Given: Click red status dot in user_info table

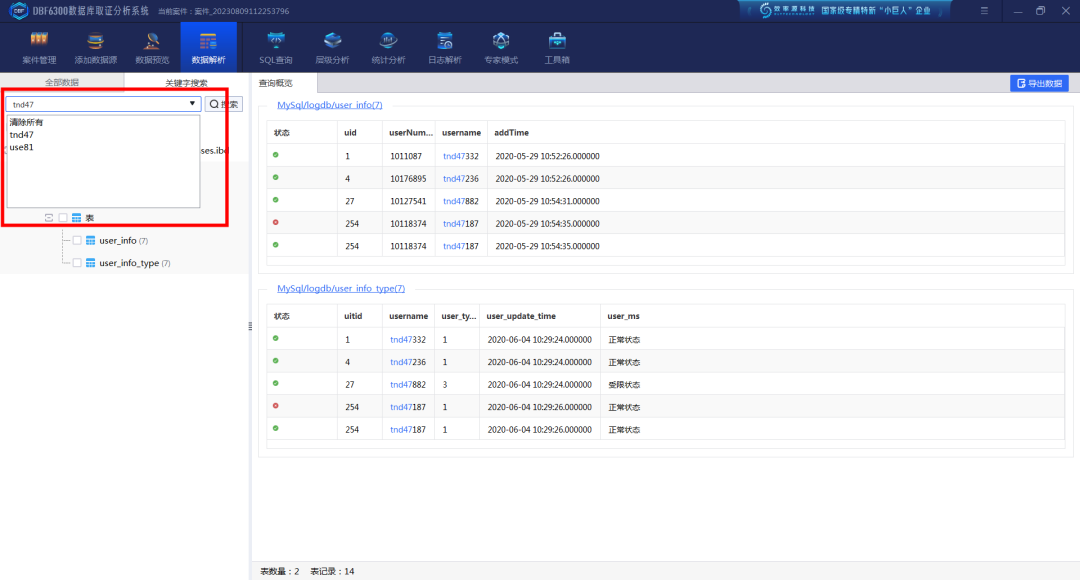Looking at the screenshot, I should click(276, 222).
